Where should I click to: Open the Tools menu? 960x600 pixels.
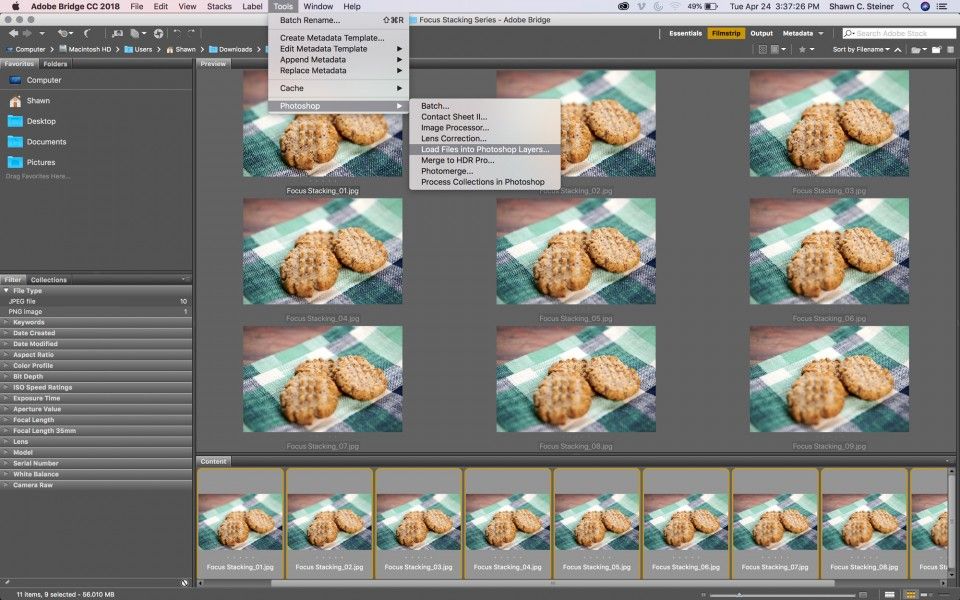tap(283, 6)
